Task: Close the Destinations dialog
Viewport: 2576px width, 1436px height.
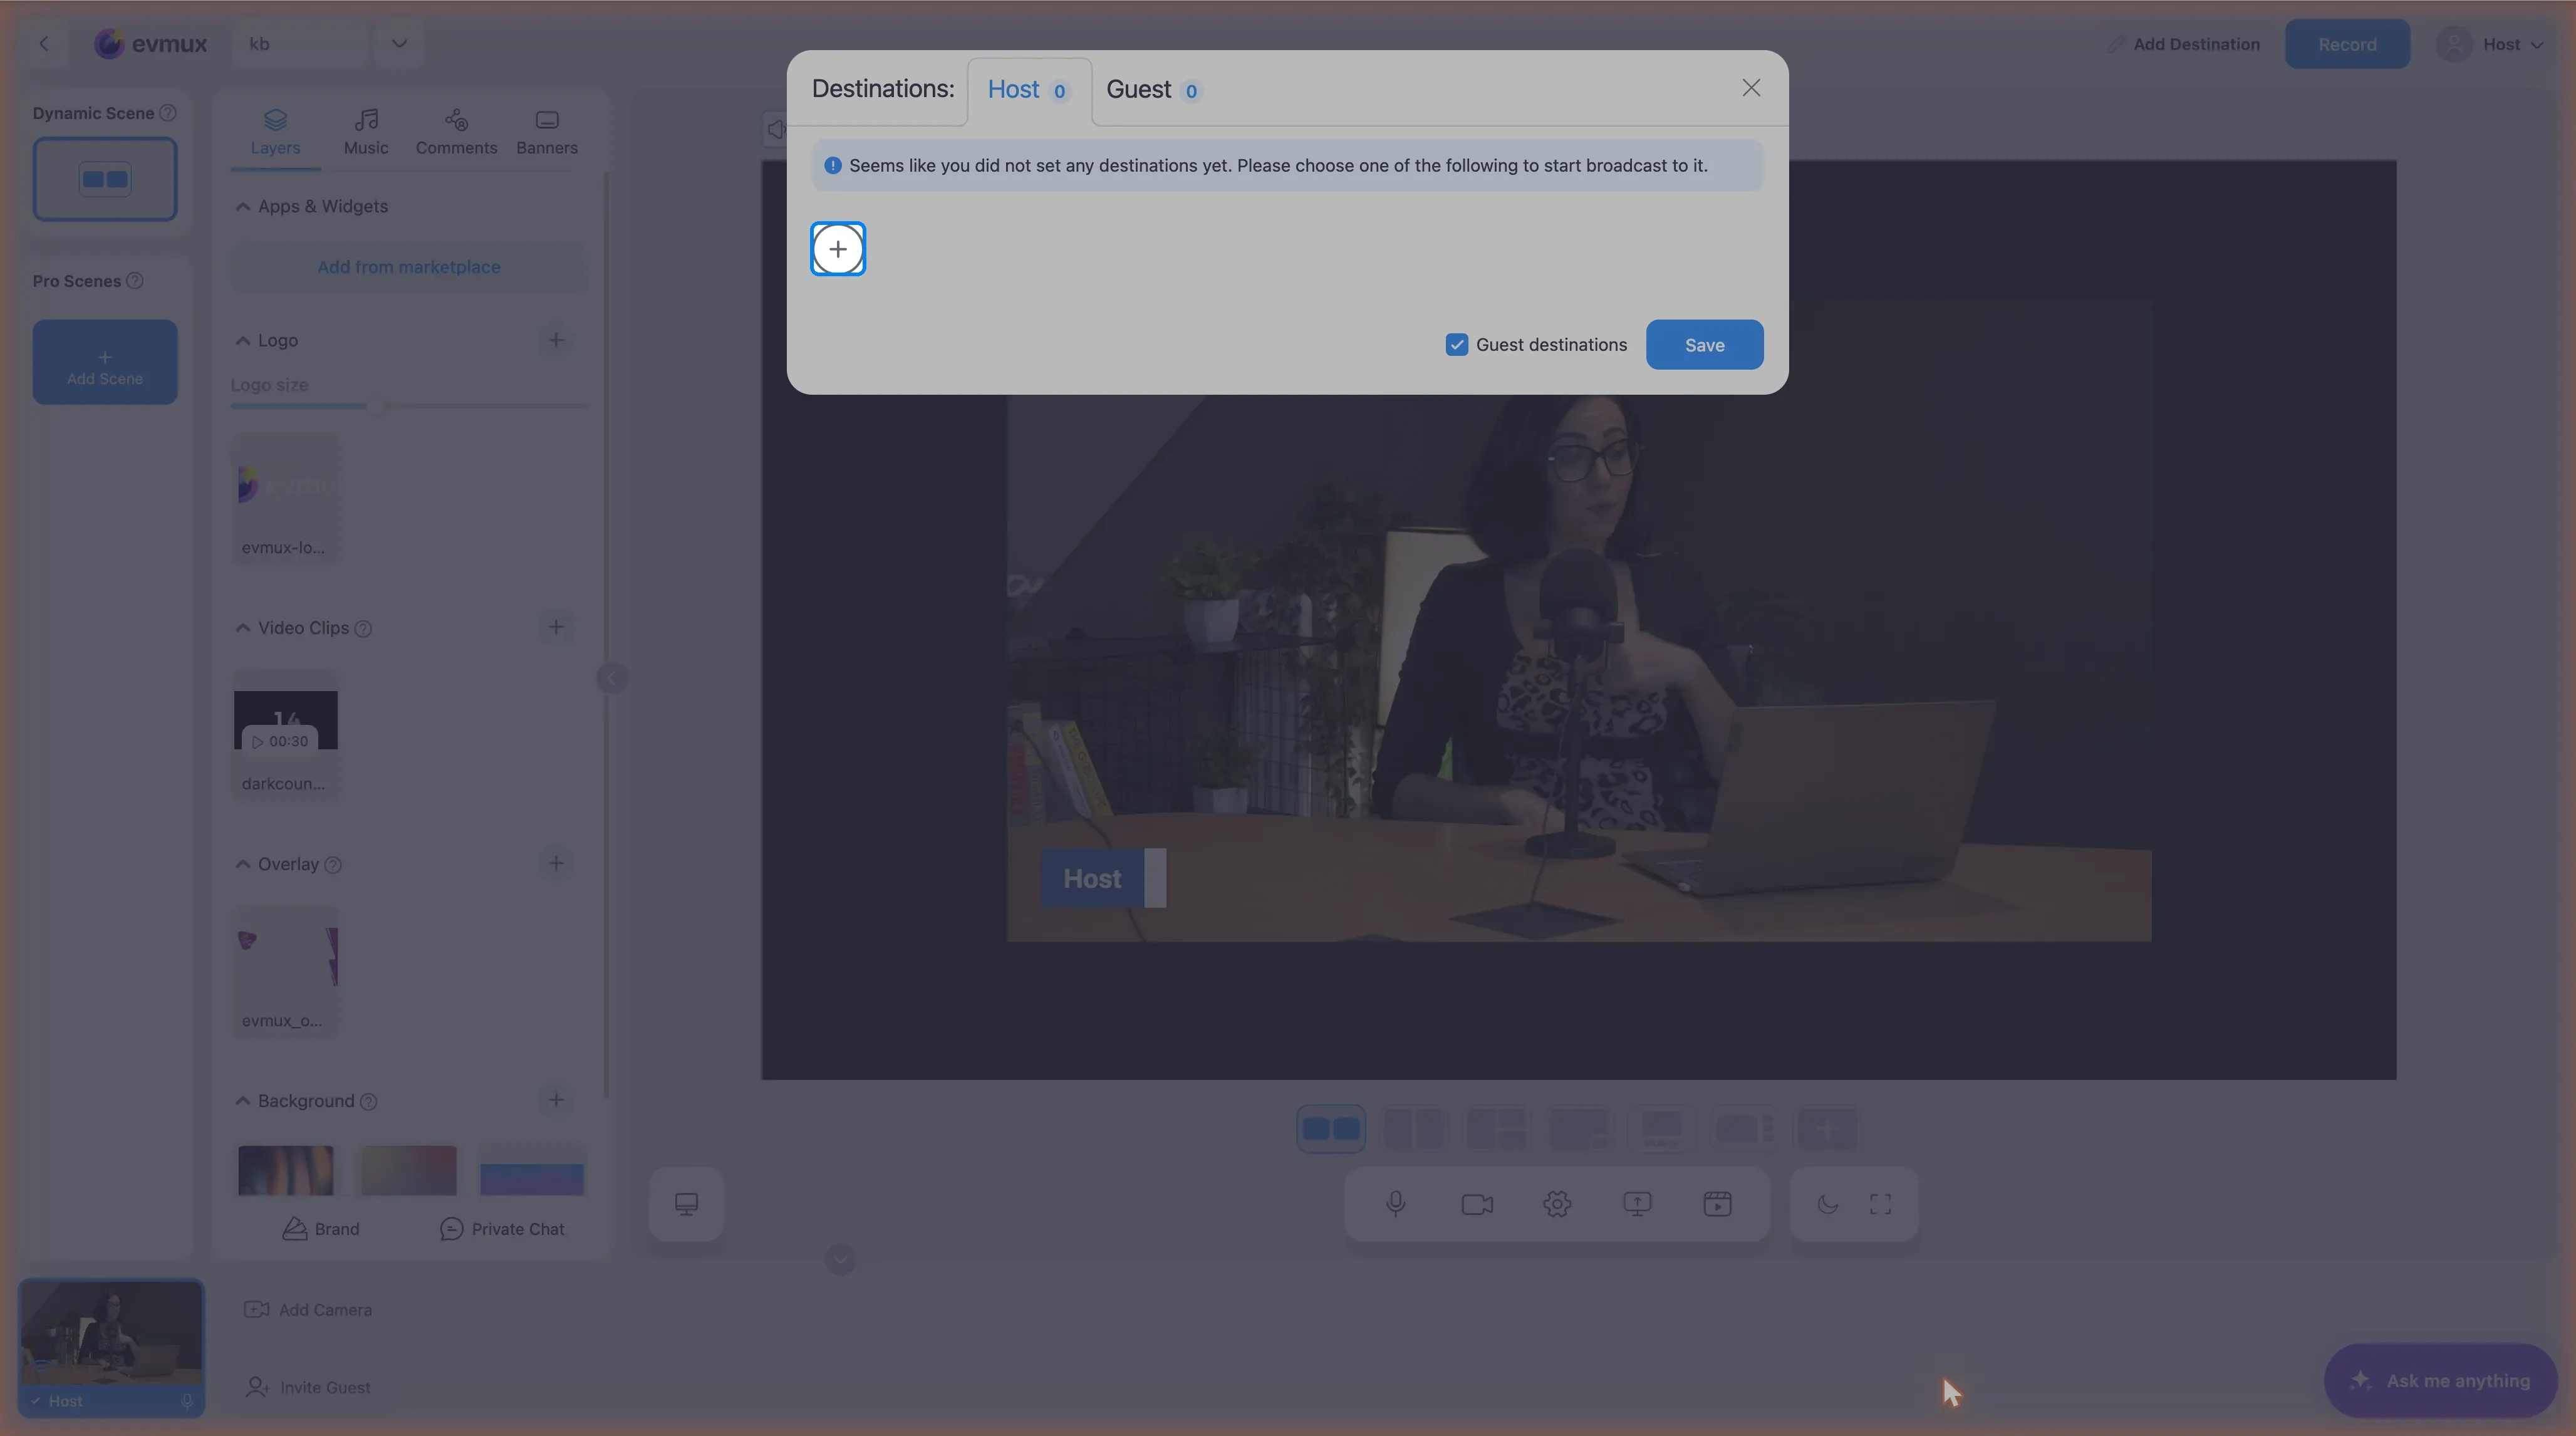Action: click(x=1750, y=88)
